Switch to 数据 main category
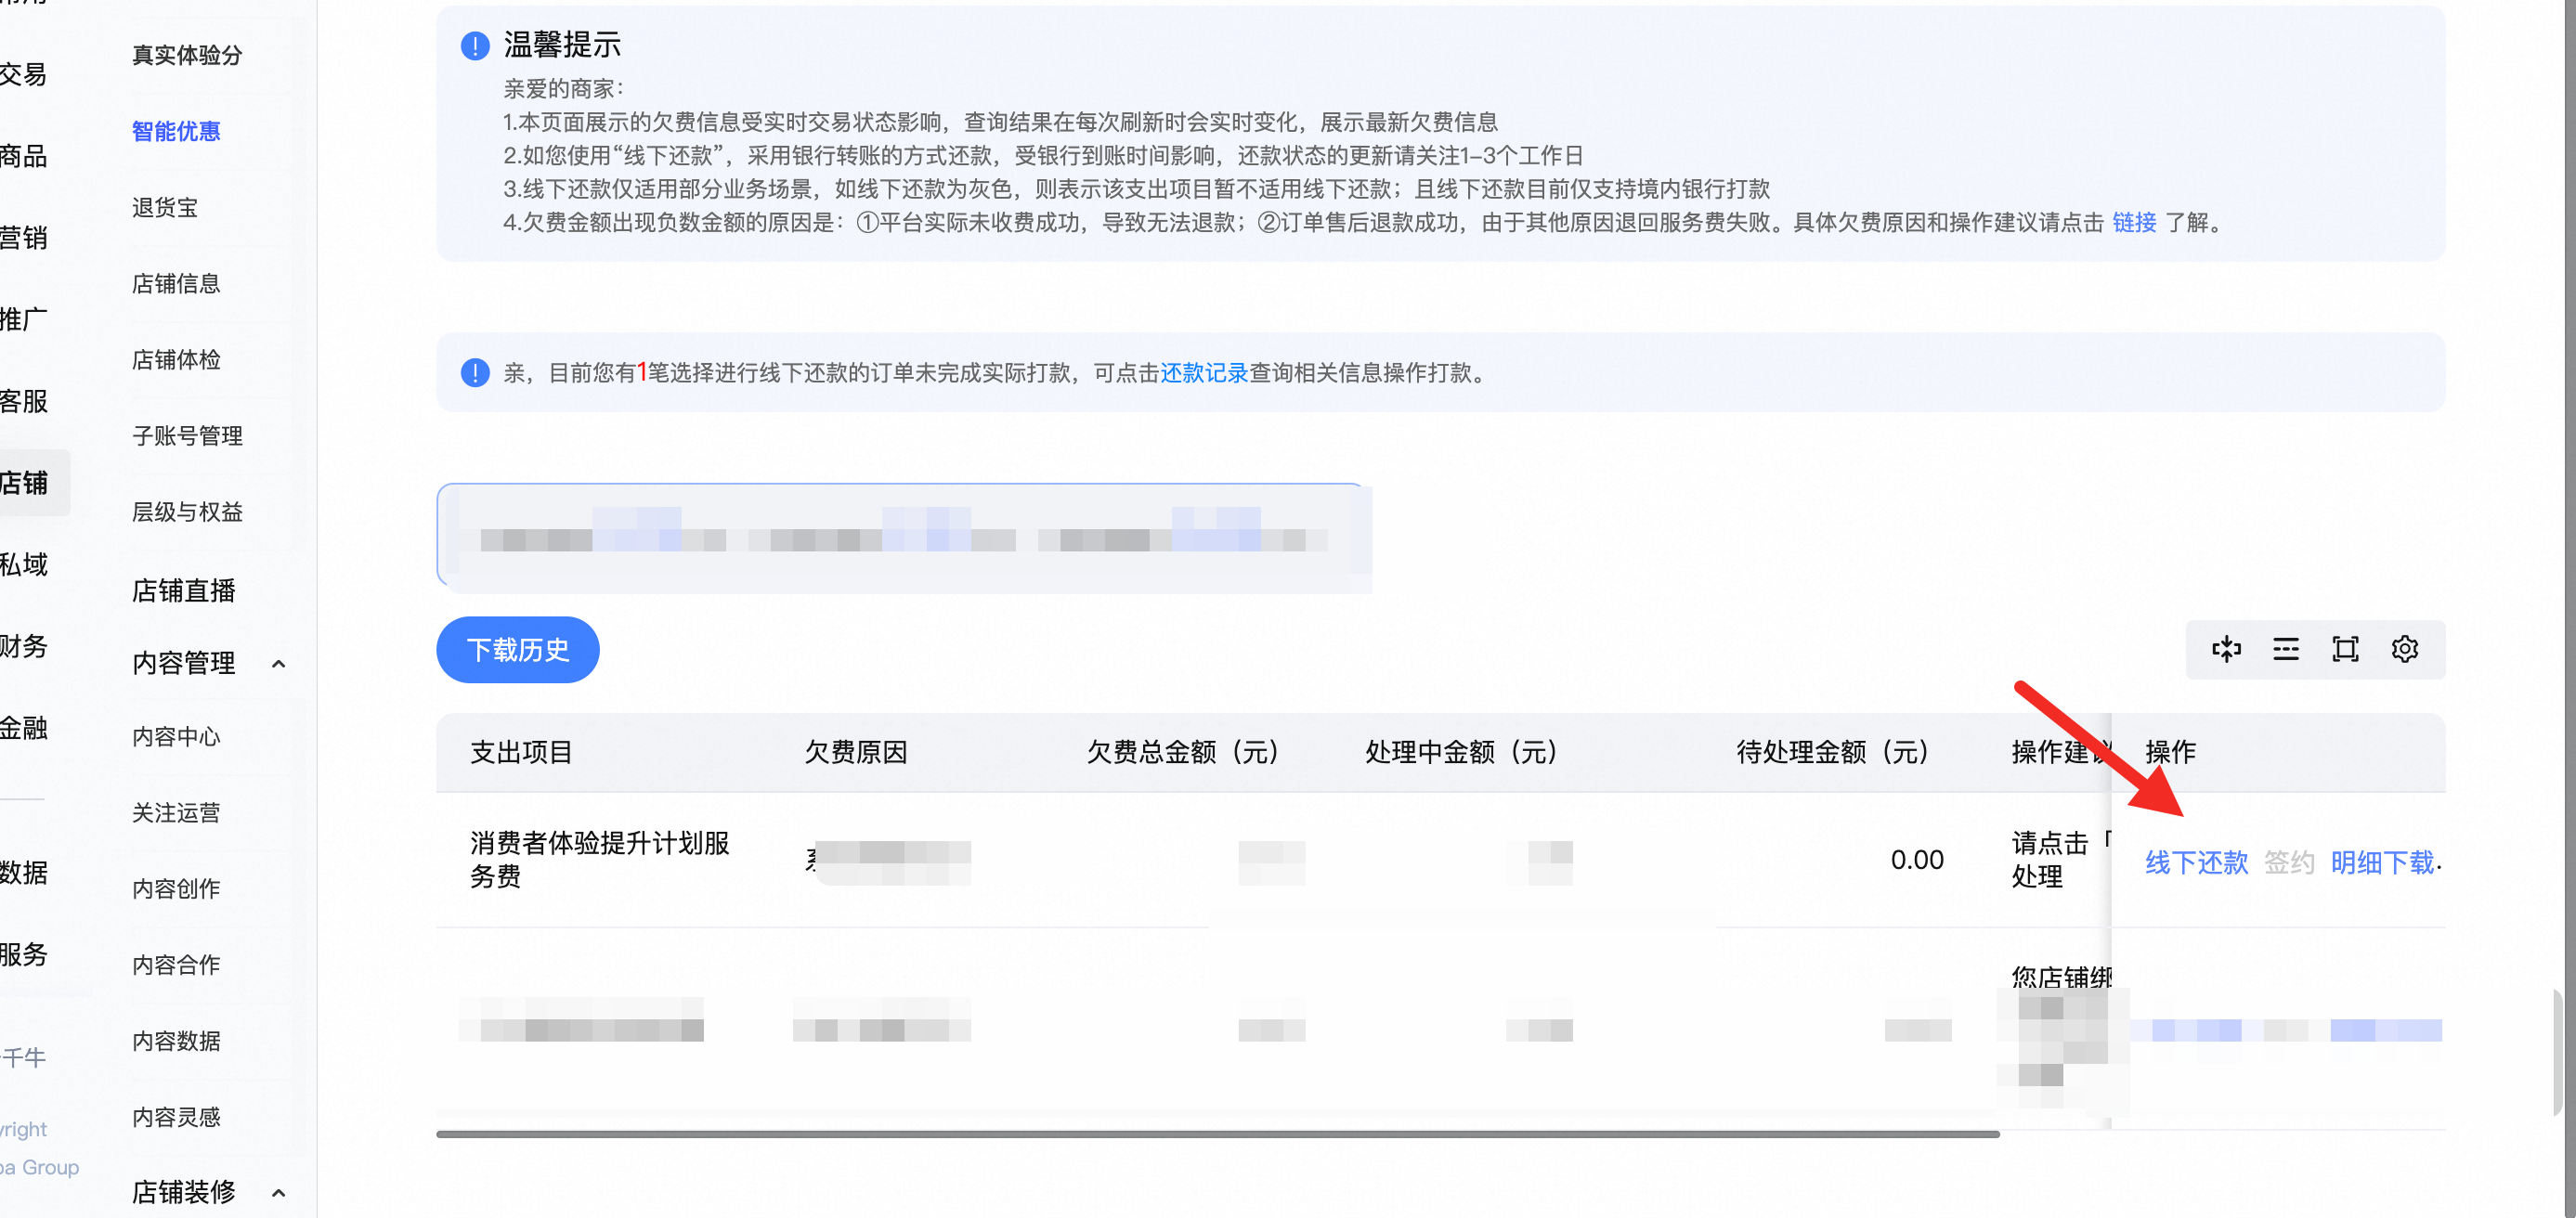2576x1218 pixels. tap(24, 872)
